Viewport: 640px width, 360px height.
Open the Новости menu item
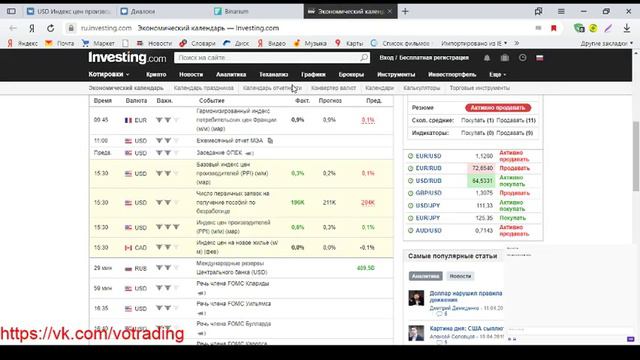click(191, 75)
